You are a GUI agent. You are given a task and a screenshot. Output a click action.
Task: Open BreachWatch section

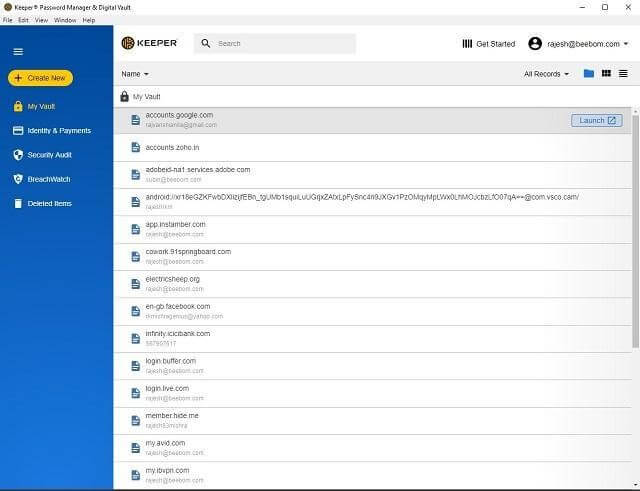42,179
